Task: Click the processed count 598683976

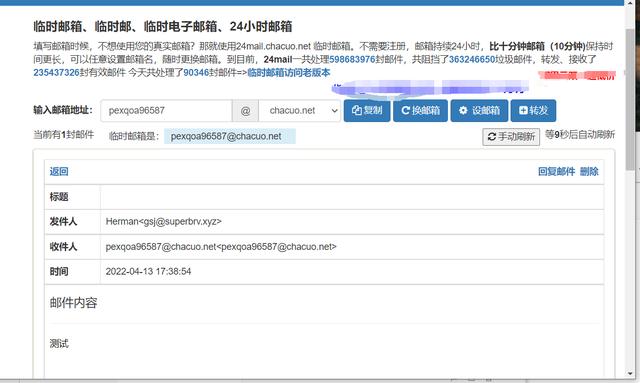Action: pyautogui.click(x=352, y=60)
